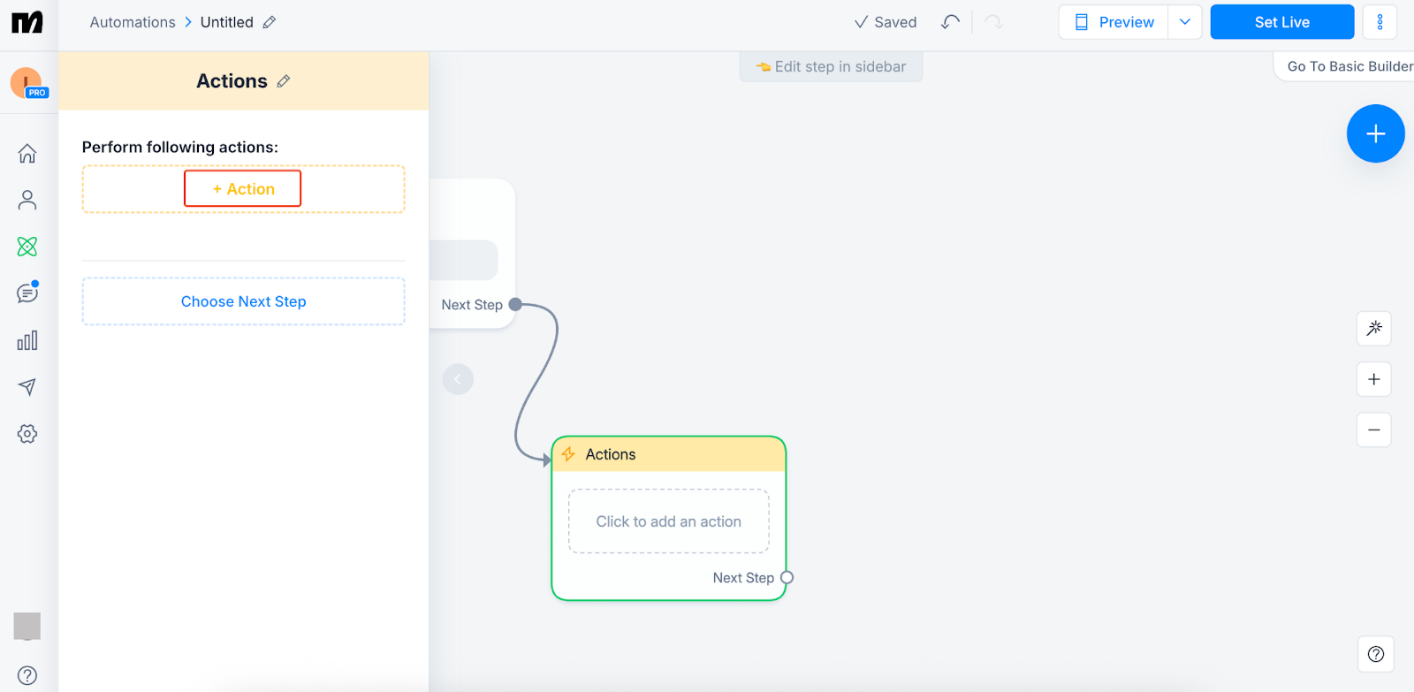
Task: Open the three-dot options menu
Action: 1380,21
